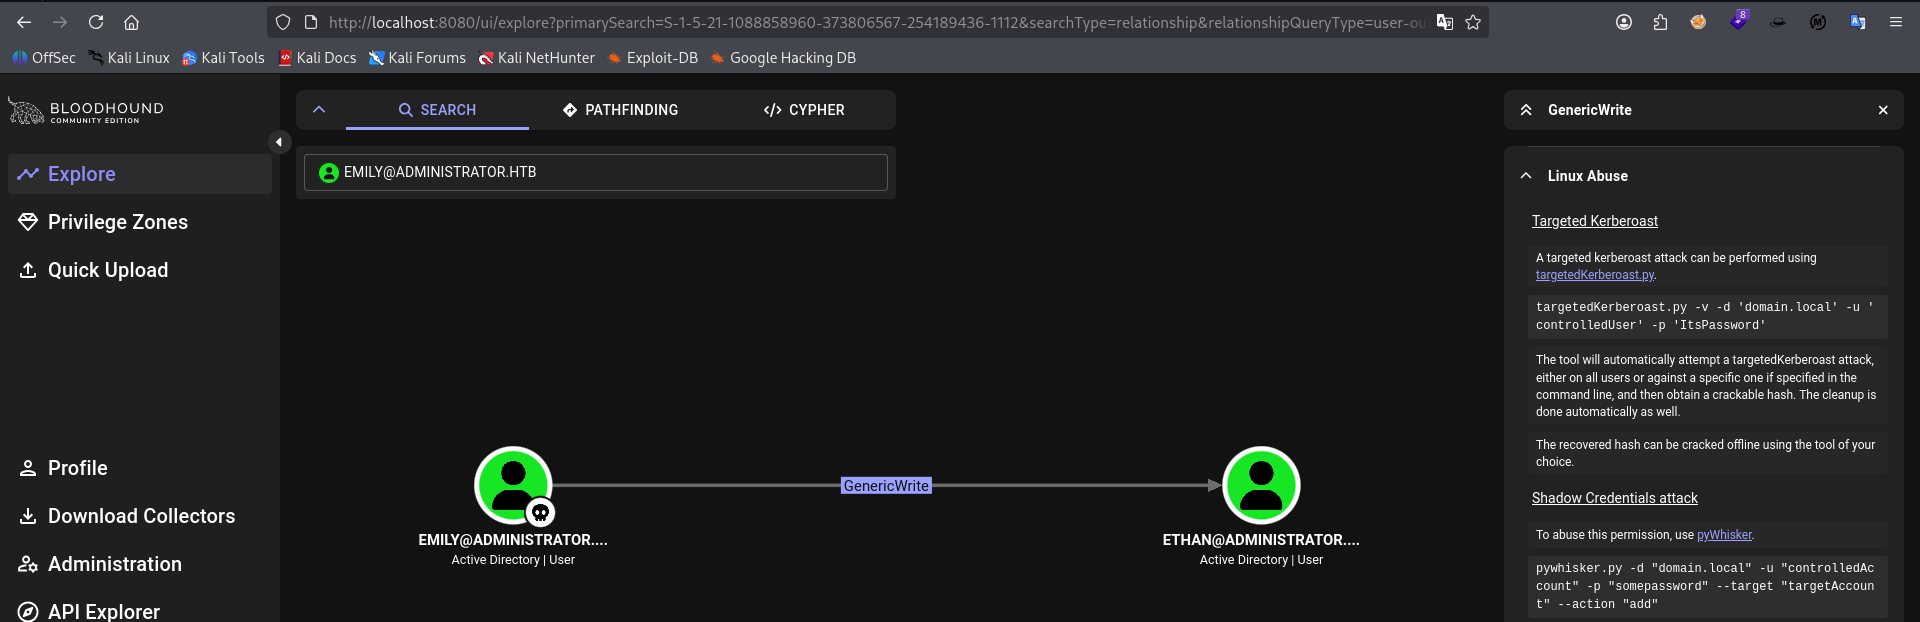Close the GenericWrite panel
This screenshot has width=1920, height=622.
(x=1883, y=110)
